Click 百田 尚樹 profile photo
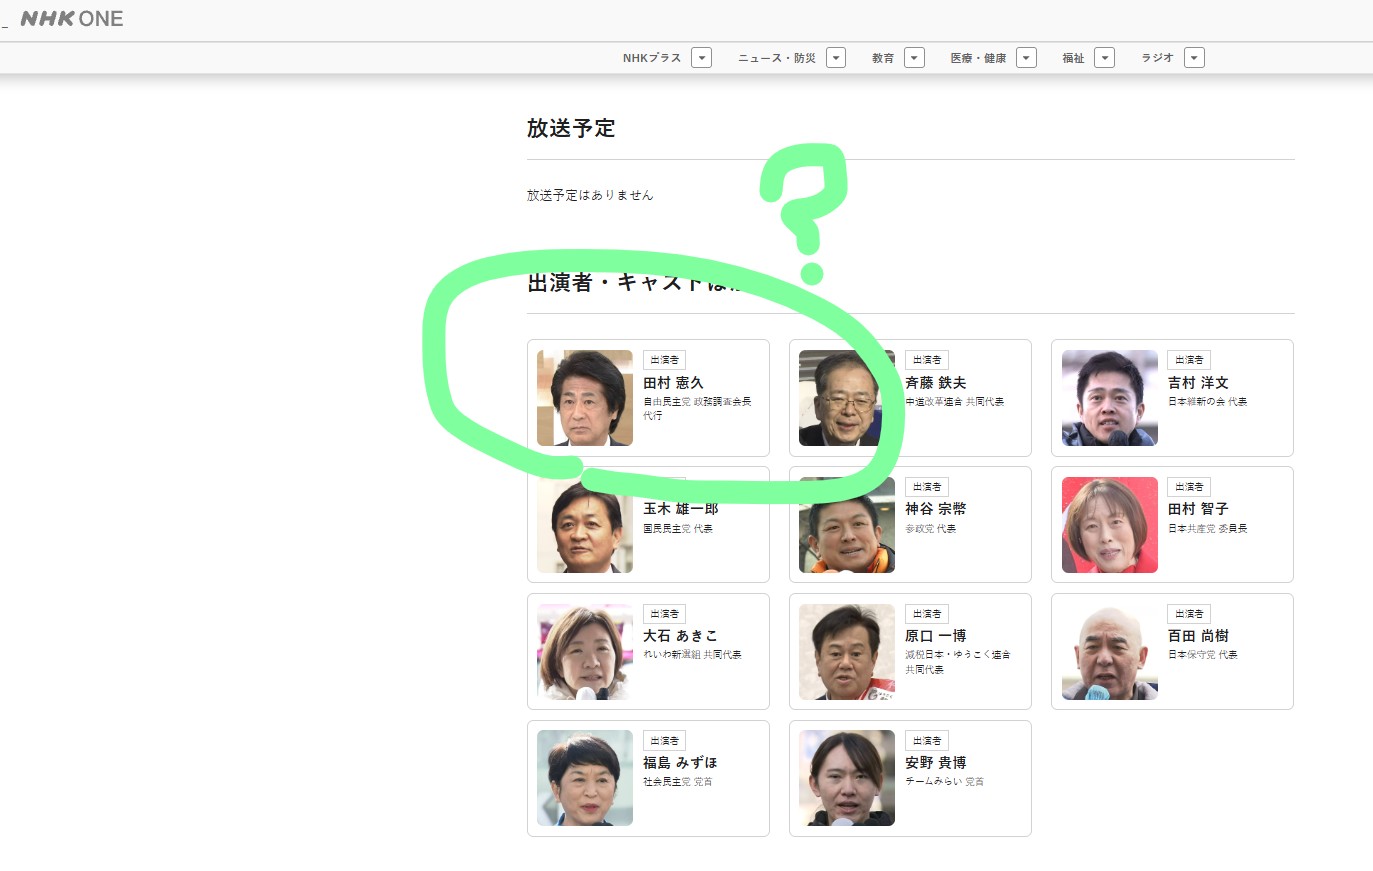This screenshot has height=871, width=1373. [1109, 652]
